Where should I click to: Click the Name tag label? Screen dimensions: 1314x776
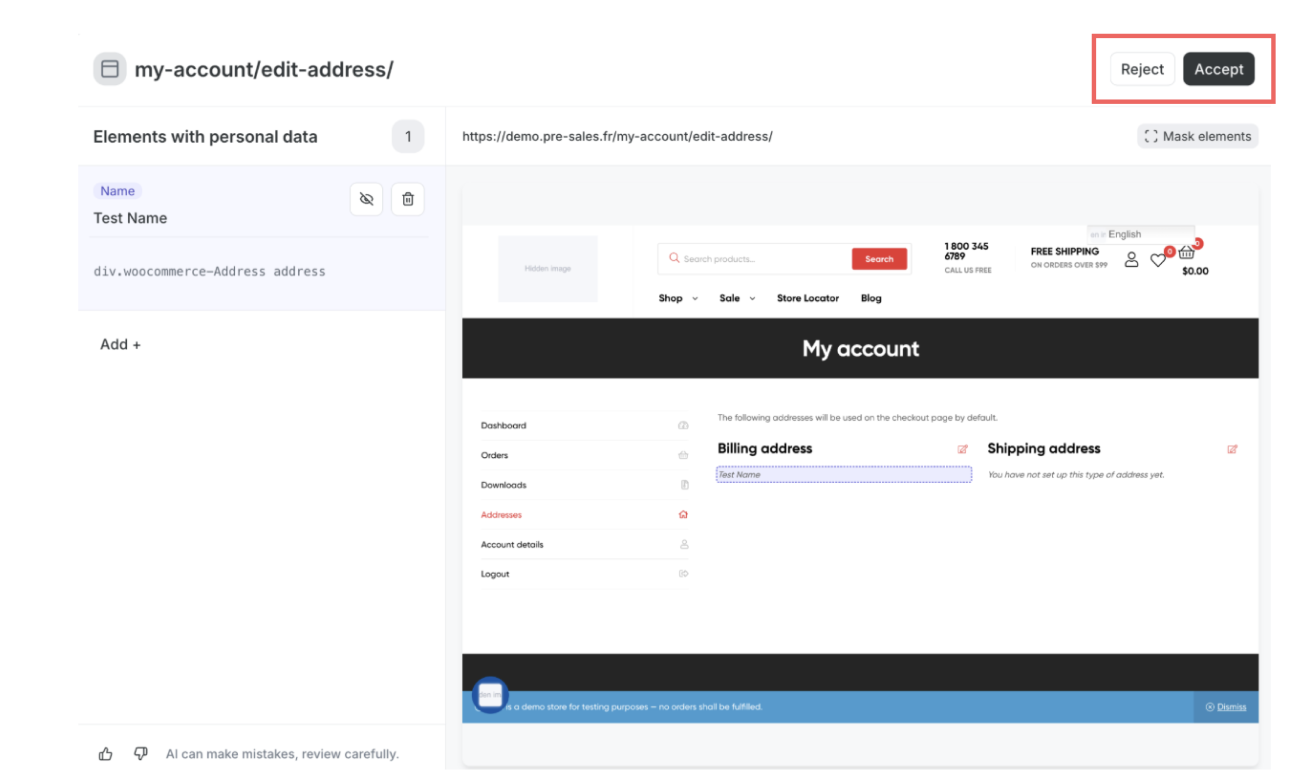pos(117,191)
